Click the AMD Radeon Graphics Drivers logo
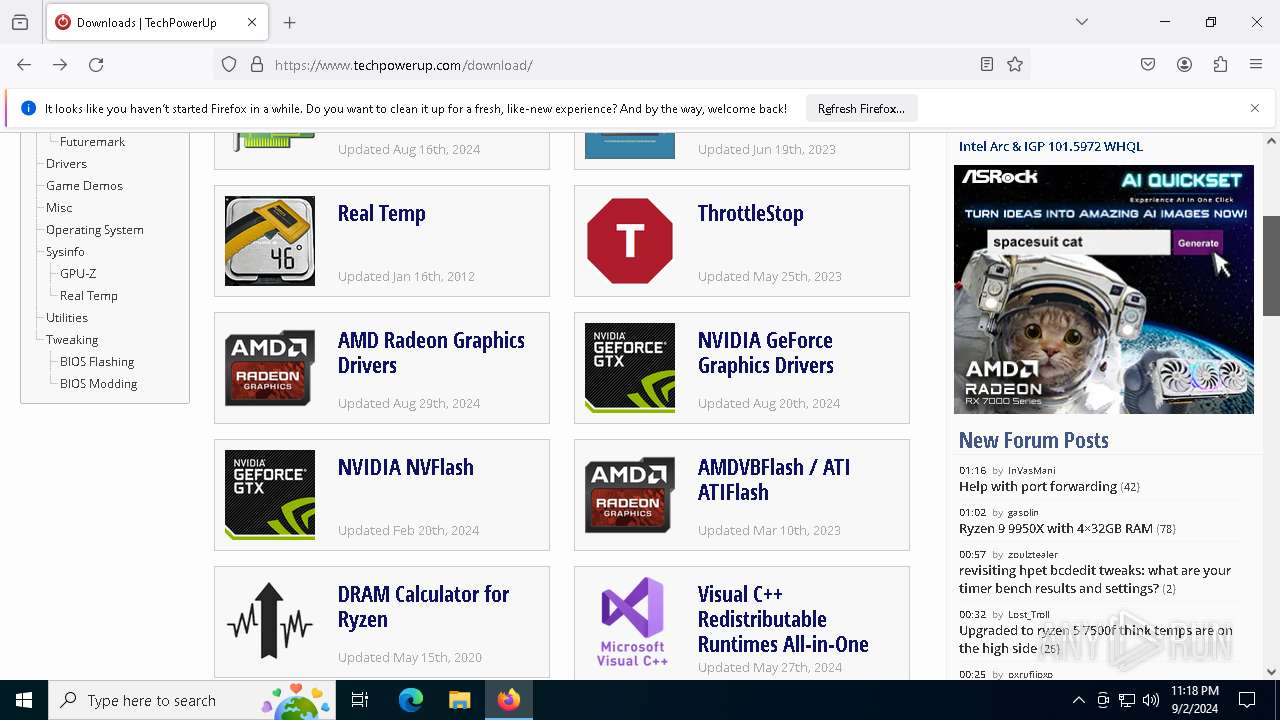Image resolution: width=1280 pixels, height=720 pixels. (x=270, y=368)
